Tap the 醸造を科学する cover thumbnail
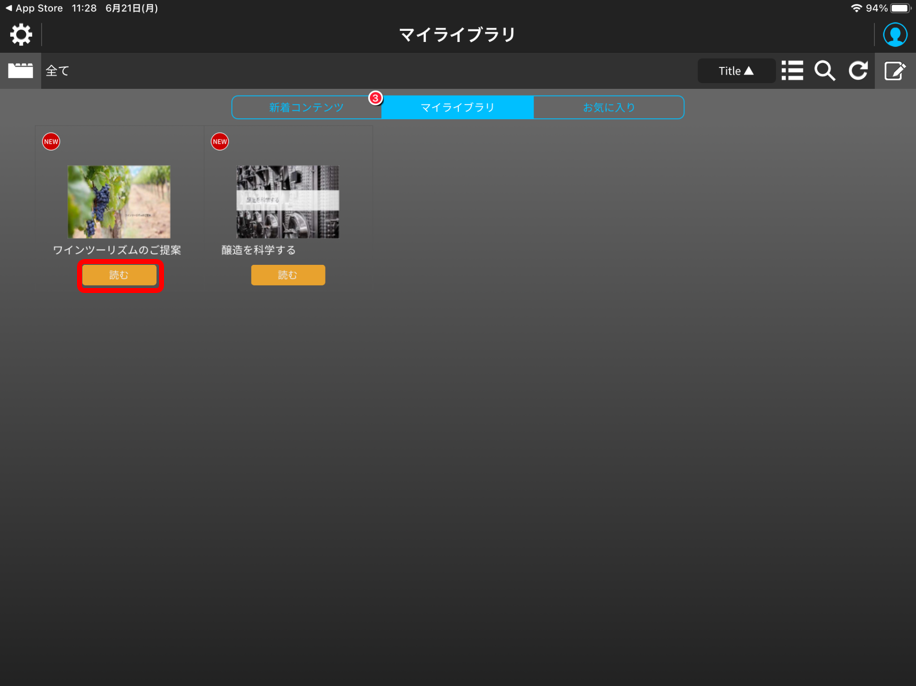 (x=288, y=202)
